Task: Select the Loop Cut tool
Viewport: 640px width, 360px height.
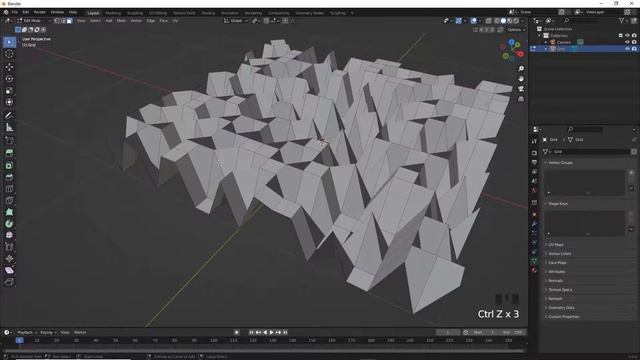Action: coord(9,189)
